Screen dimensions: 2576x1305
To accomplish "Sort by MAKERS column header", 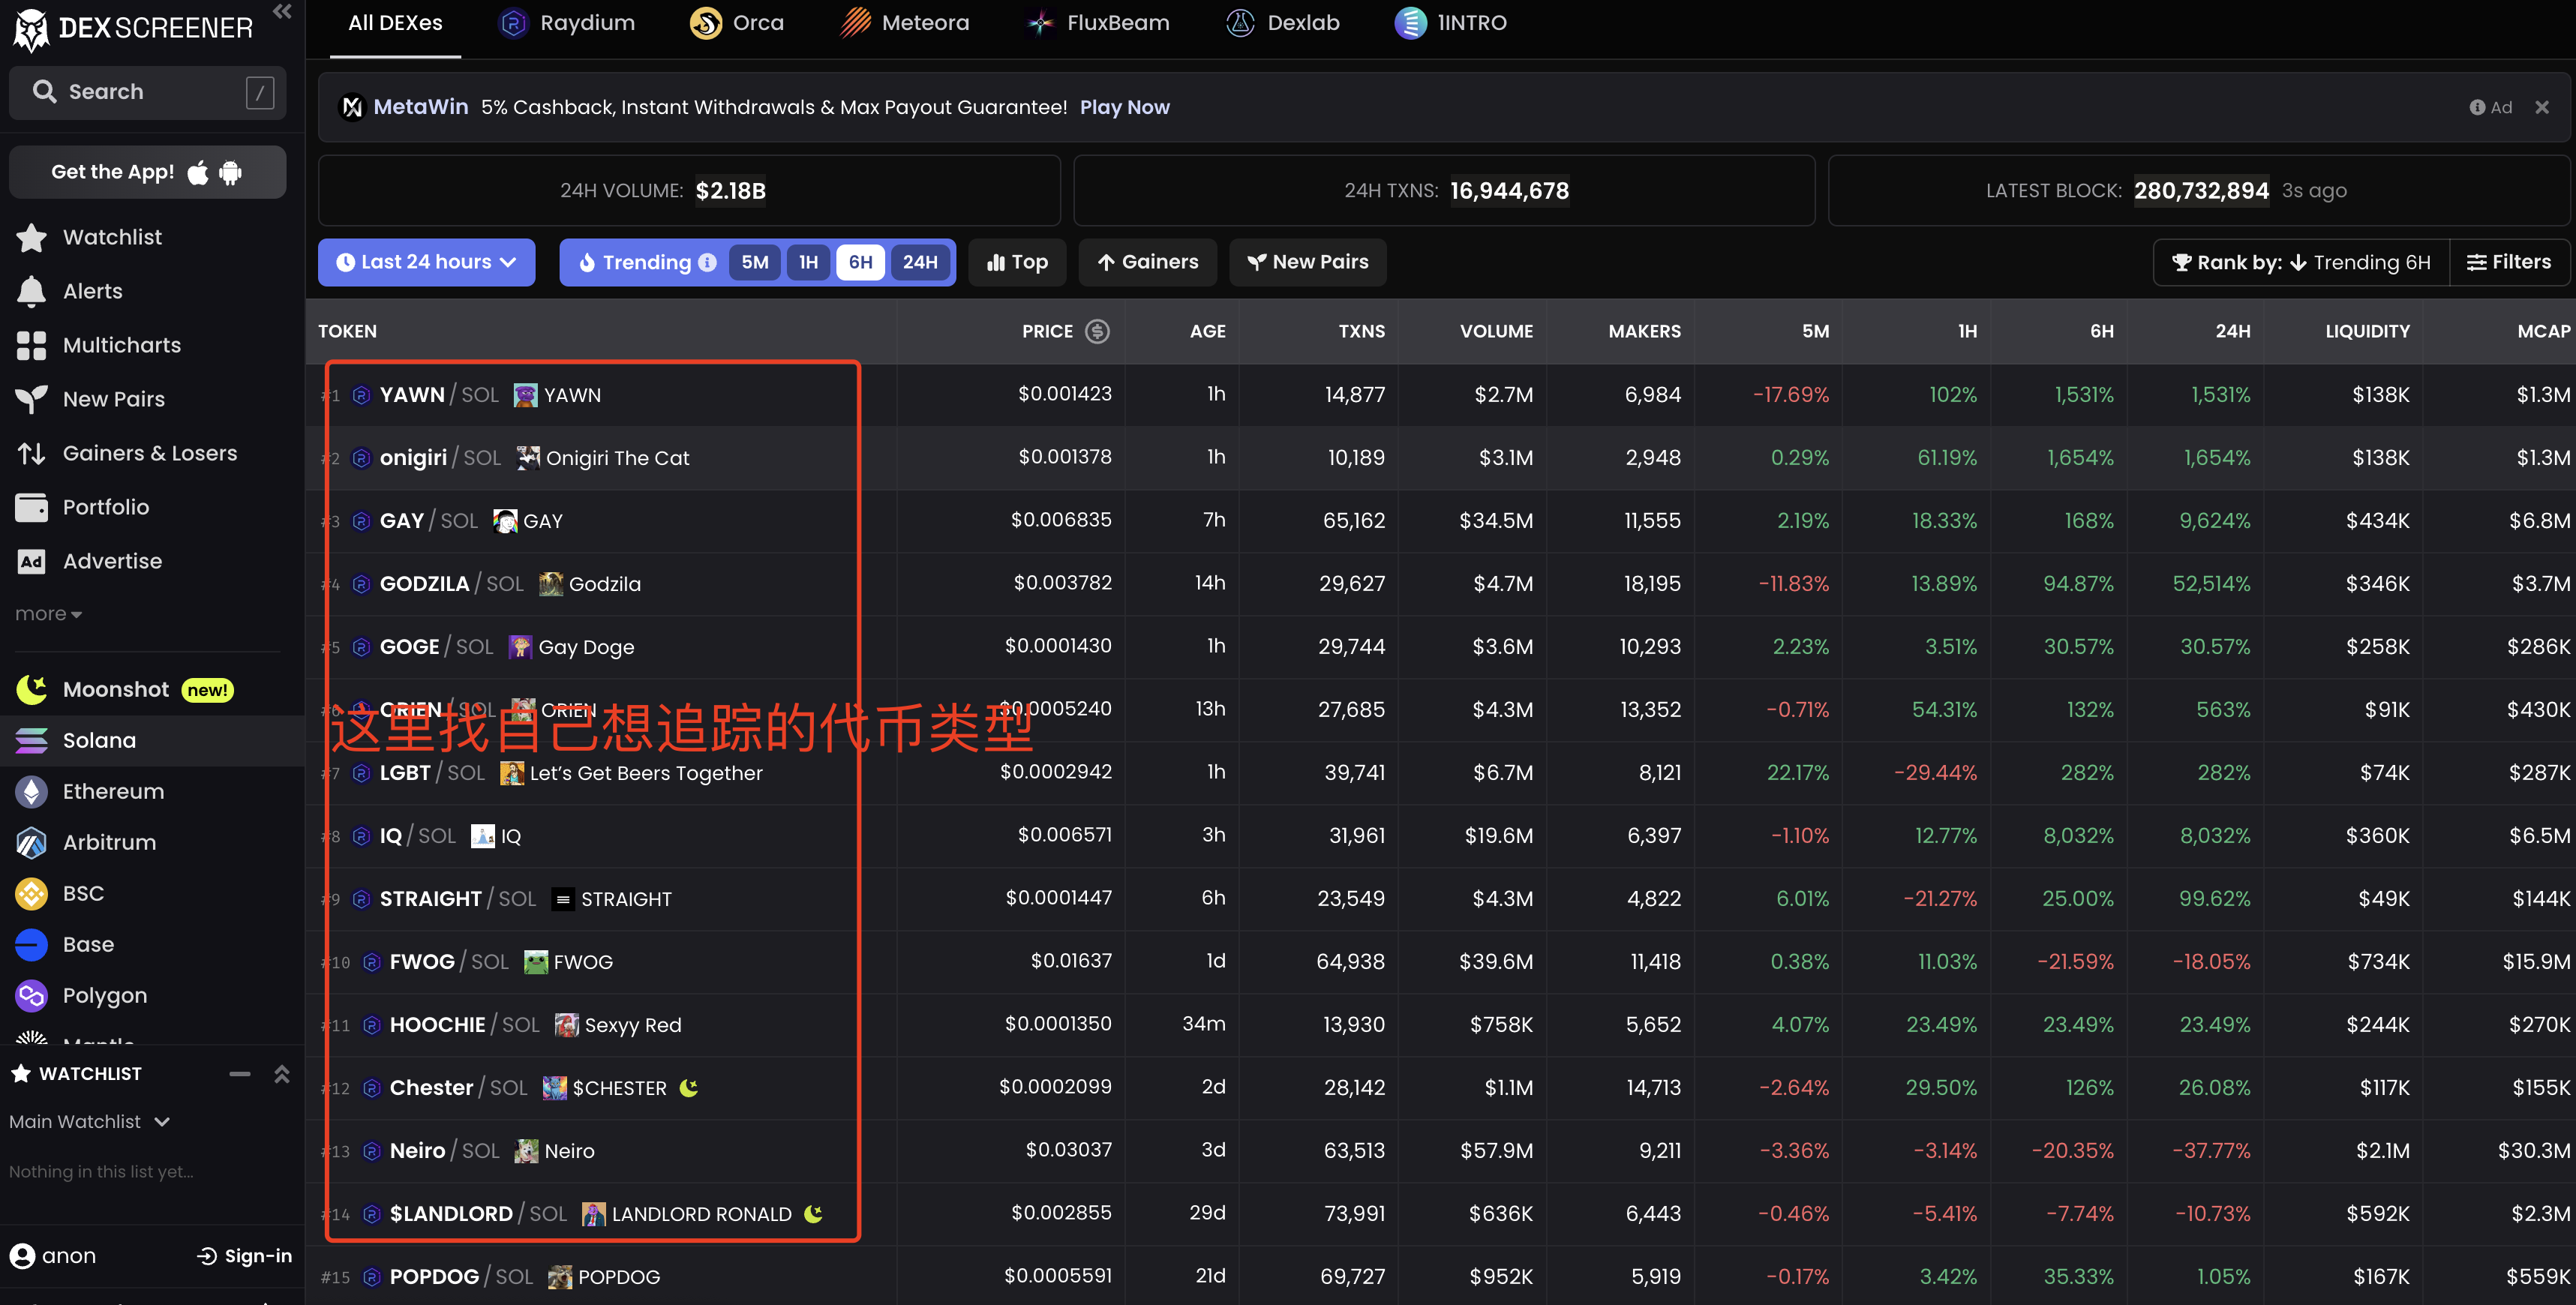I will coord(1644,331).
